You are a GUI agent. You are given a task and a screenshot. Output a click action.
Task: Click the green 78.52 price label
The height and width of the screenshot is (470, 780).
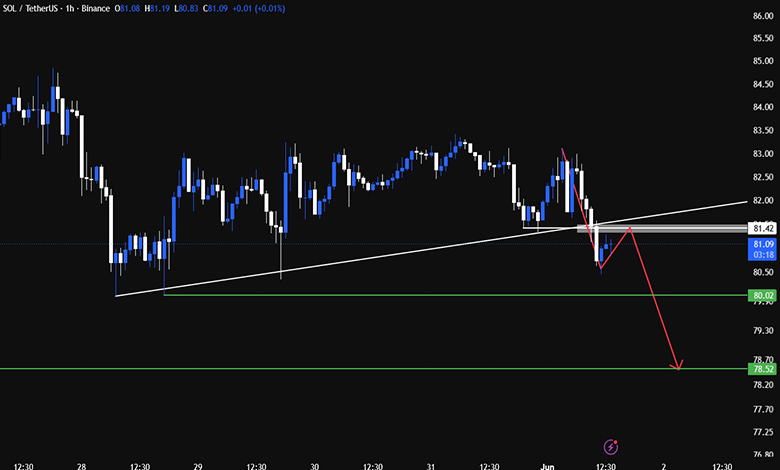coord(762,369)
